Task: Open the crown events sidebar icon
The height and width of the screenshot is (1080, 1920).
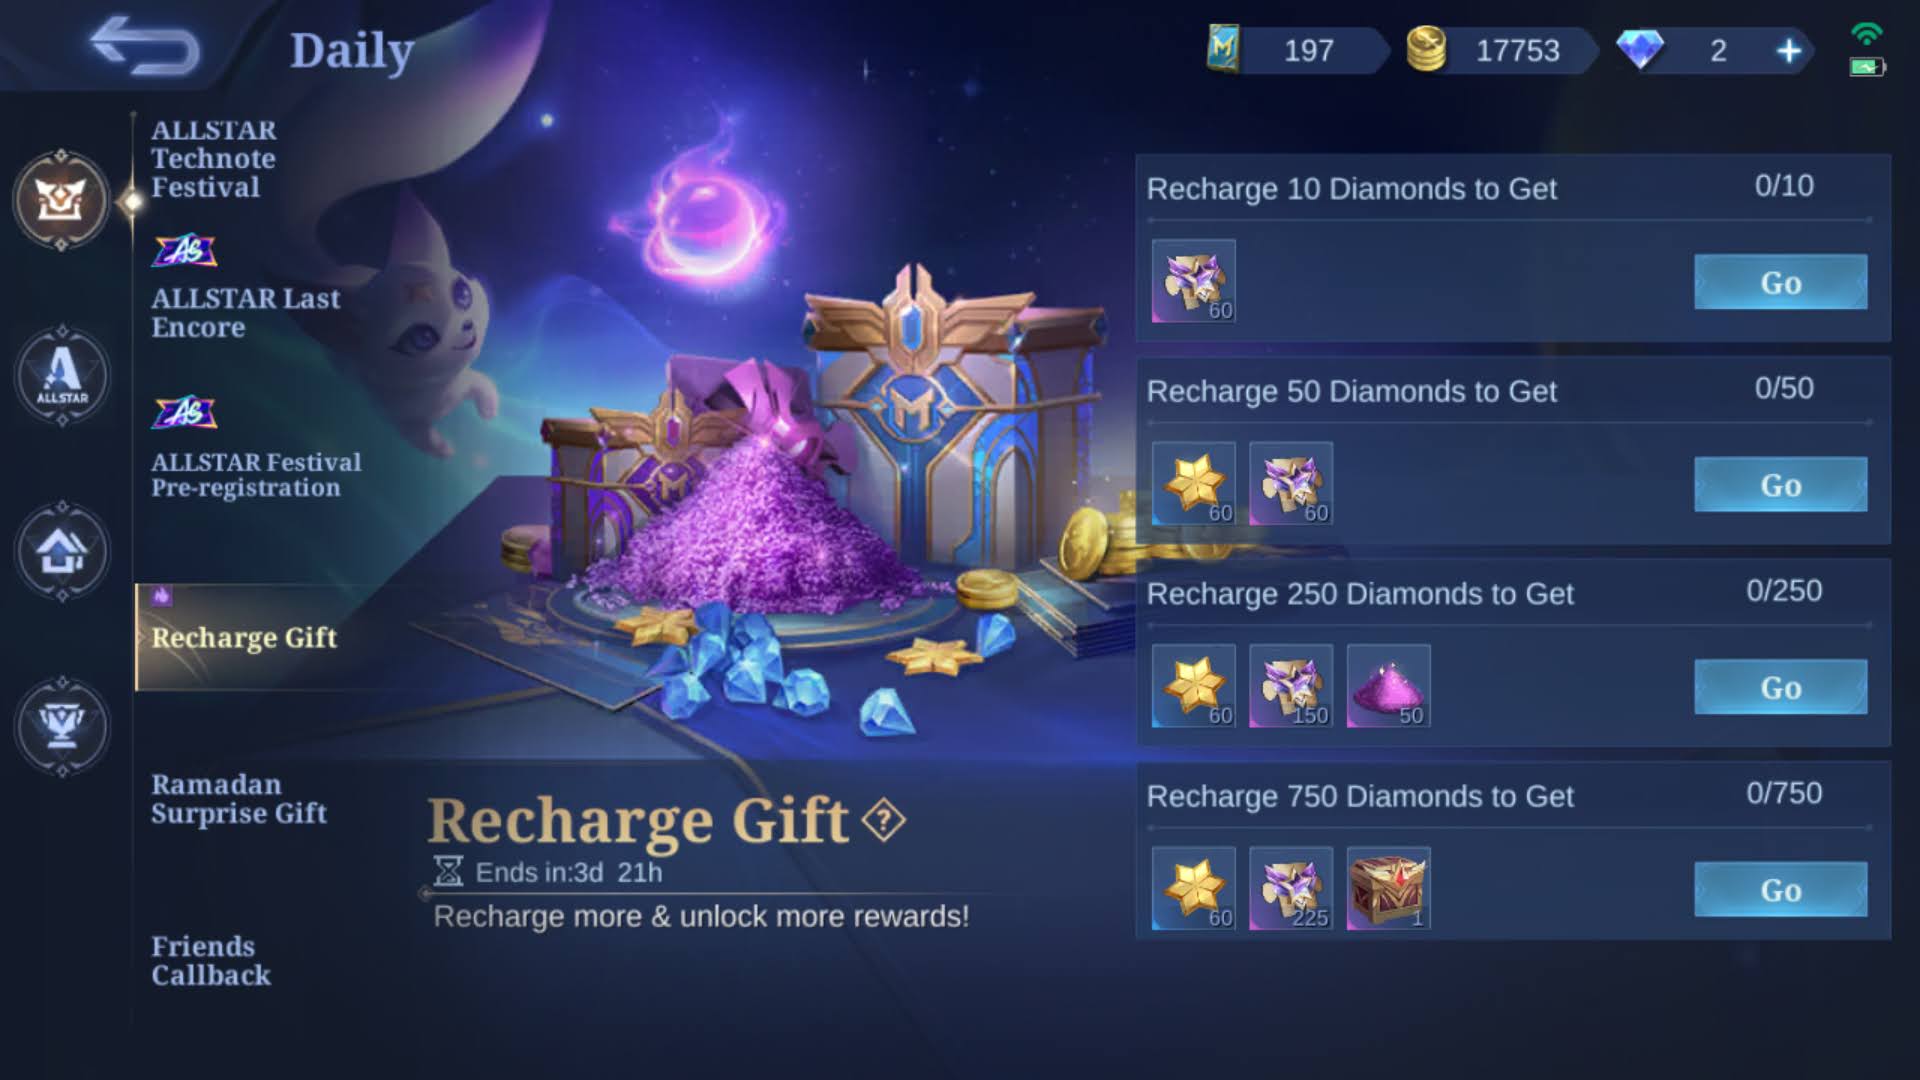Action: [x=61, y=200]
